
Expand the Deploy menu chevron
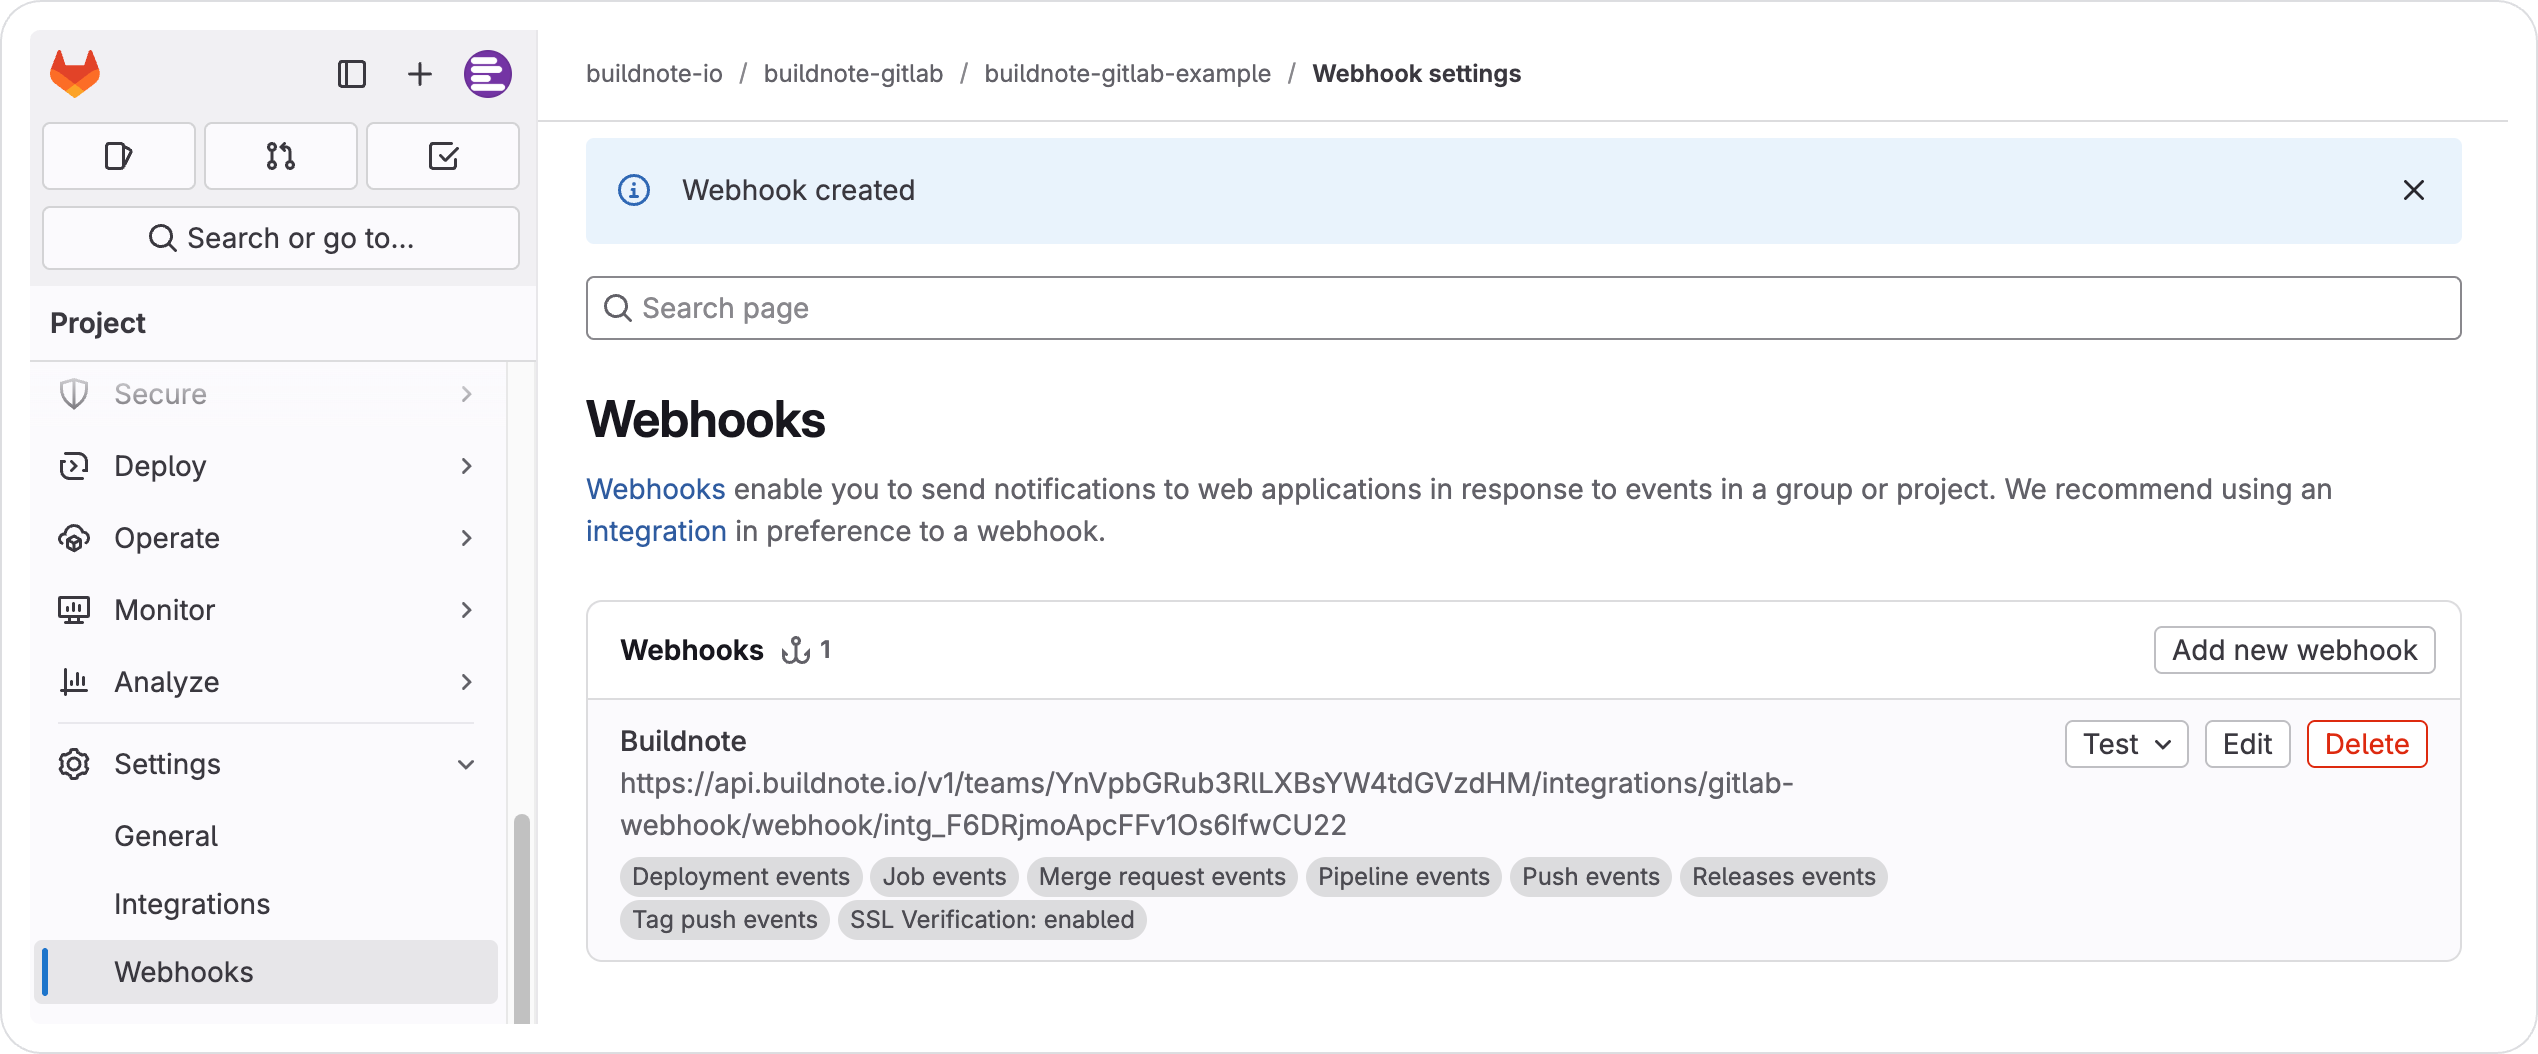click(466, 466)
